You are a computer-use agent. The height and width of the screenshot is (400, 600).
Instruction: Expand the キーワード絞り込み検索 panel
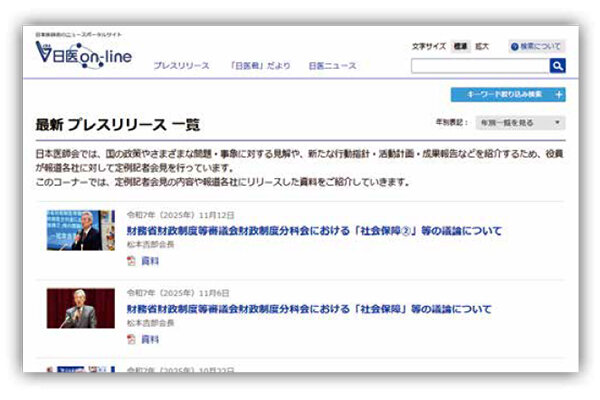point(505,95)
